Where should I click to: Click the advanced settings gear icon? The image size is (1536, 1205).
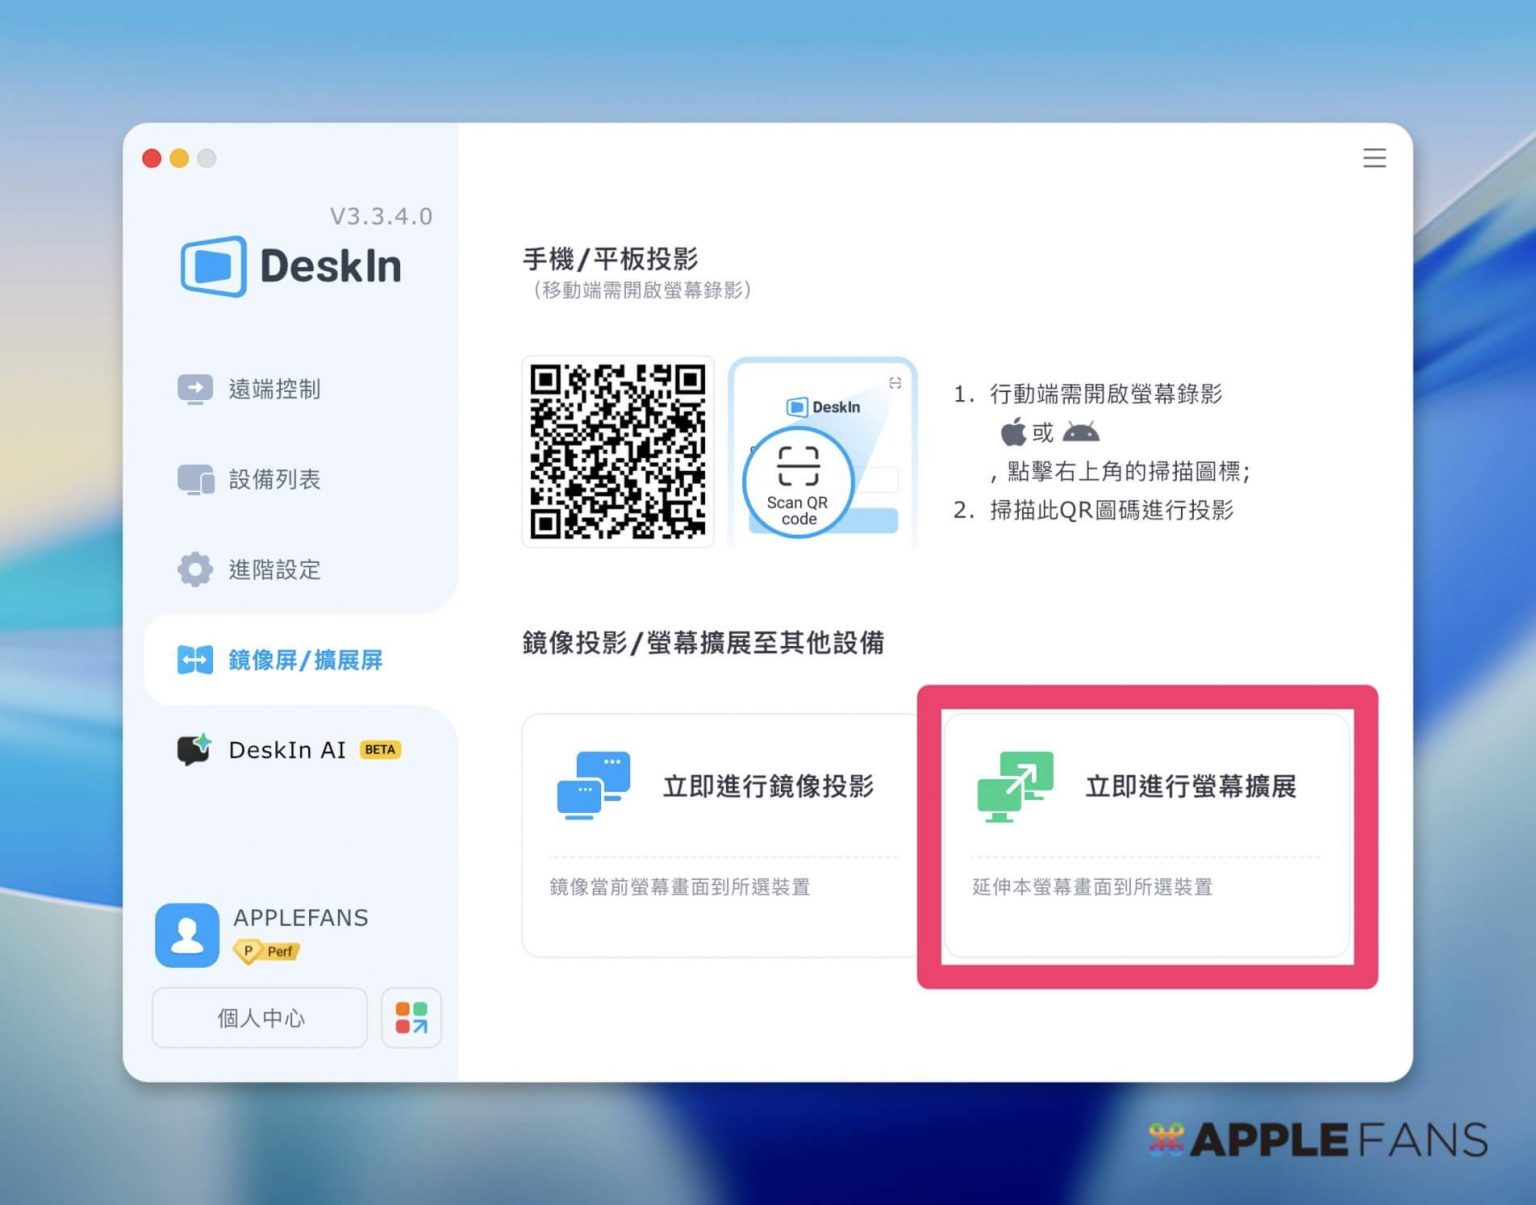(195, 570)
